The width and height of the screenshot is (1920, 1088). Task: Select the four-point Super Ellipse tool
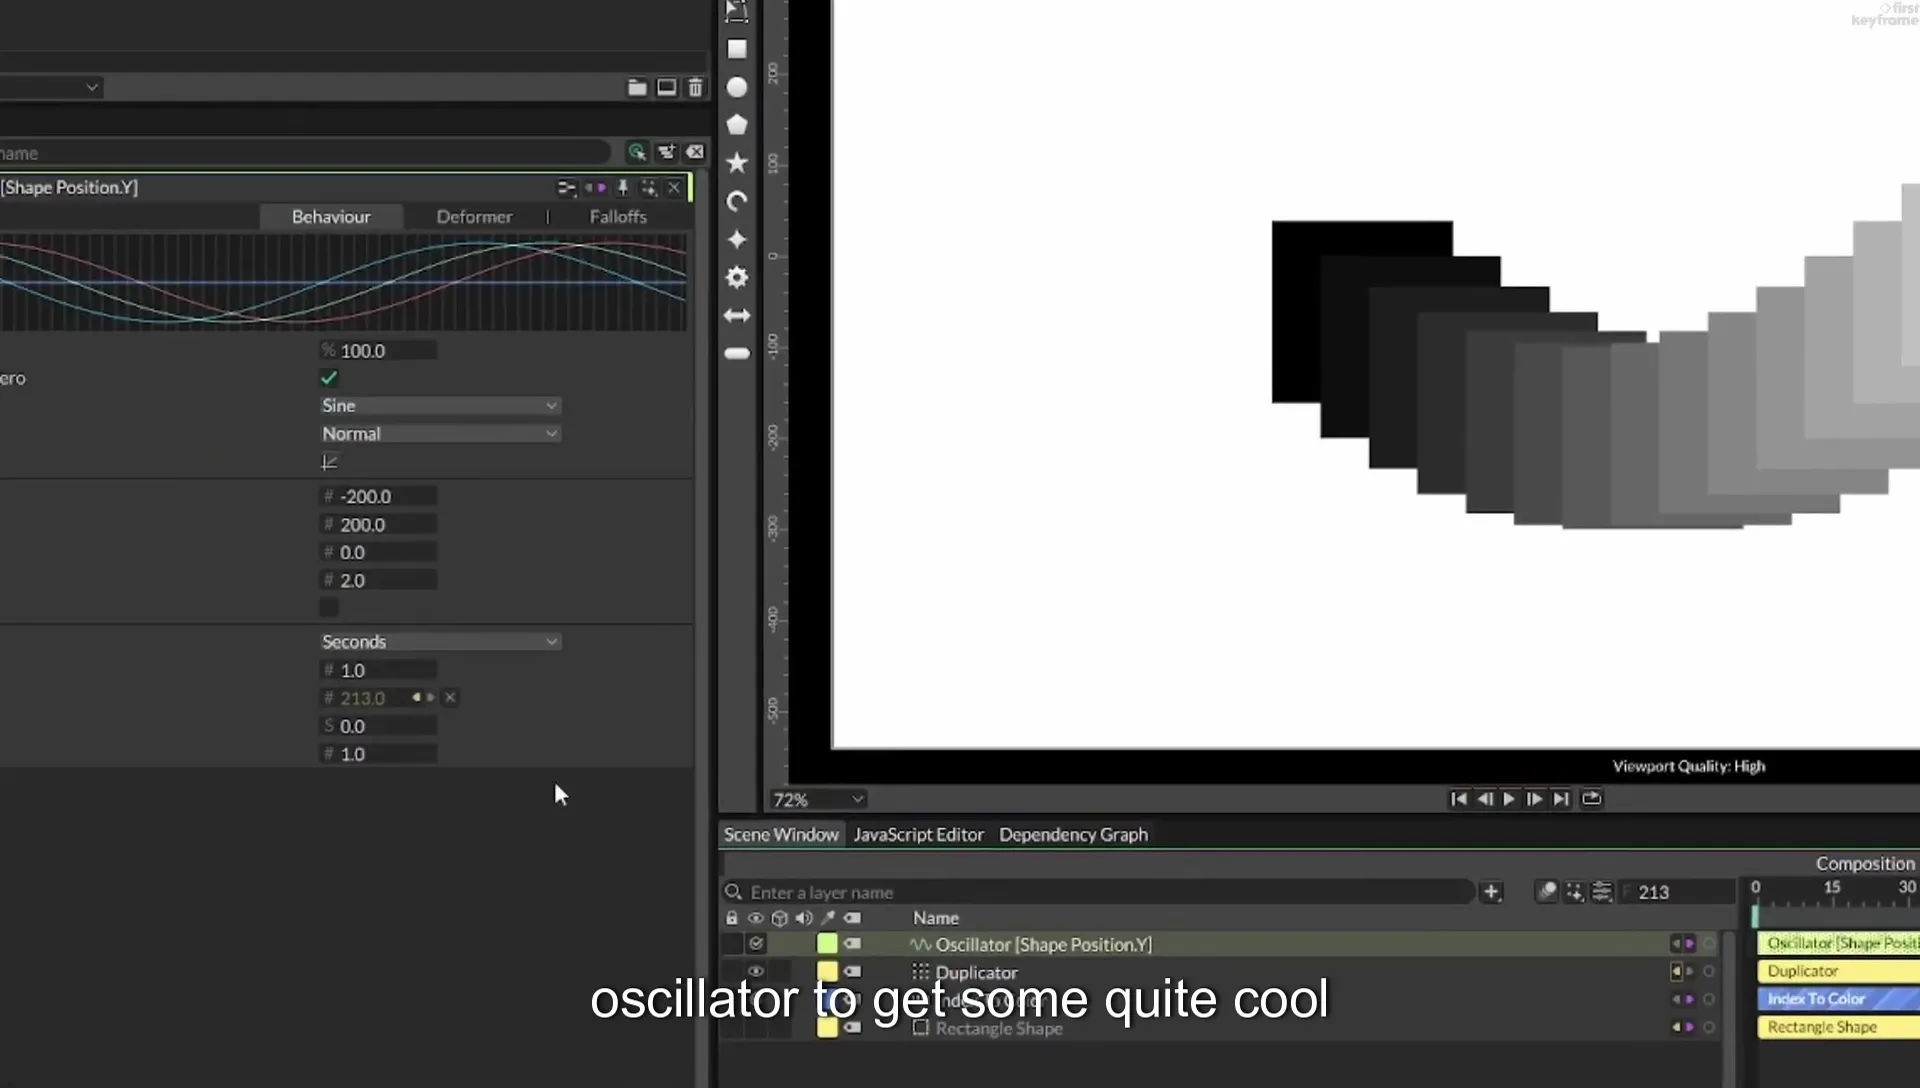(737, 239)
